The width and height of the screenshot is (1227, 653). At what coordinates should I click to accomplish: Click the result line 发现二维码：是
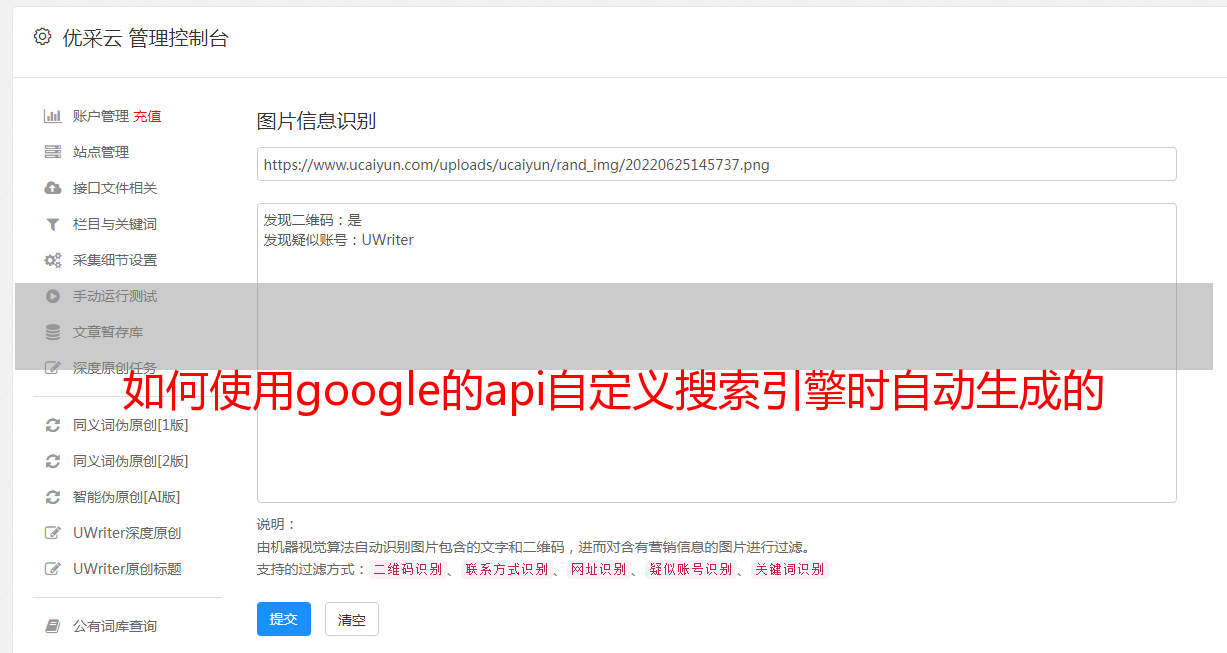[x=313, y=220]
